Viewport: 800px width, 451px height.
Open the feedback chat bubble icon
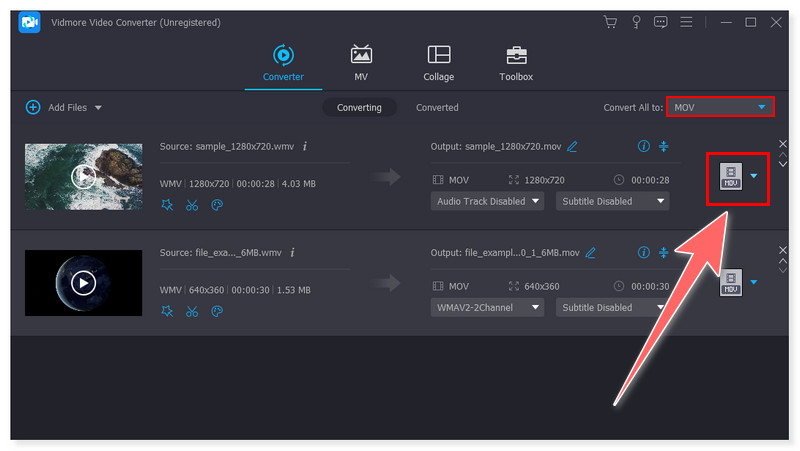pyautogui.click(x=660, y=22)
